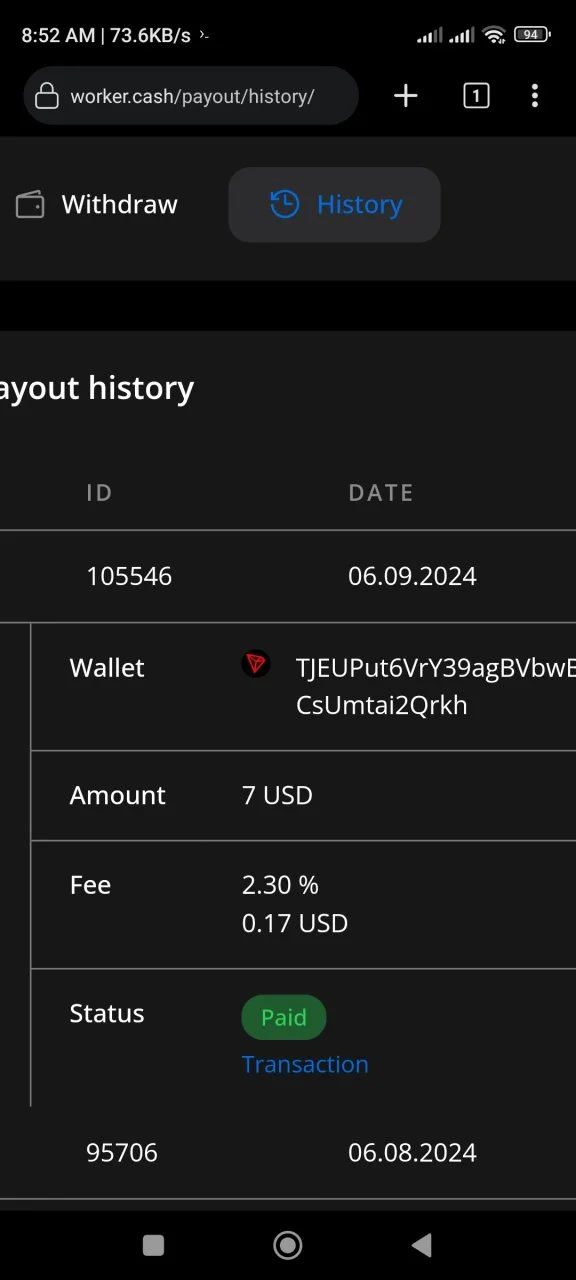Tap the Android back triangle button
Image resolution: width=576 pixels, height=1280 pixels.
422,1245
